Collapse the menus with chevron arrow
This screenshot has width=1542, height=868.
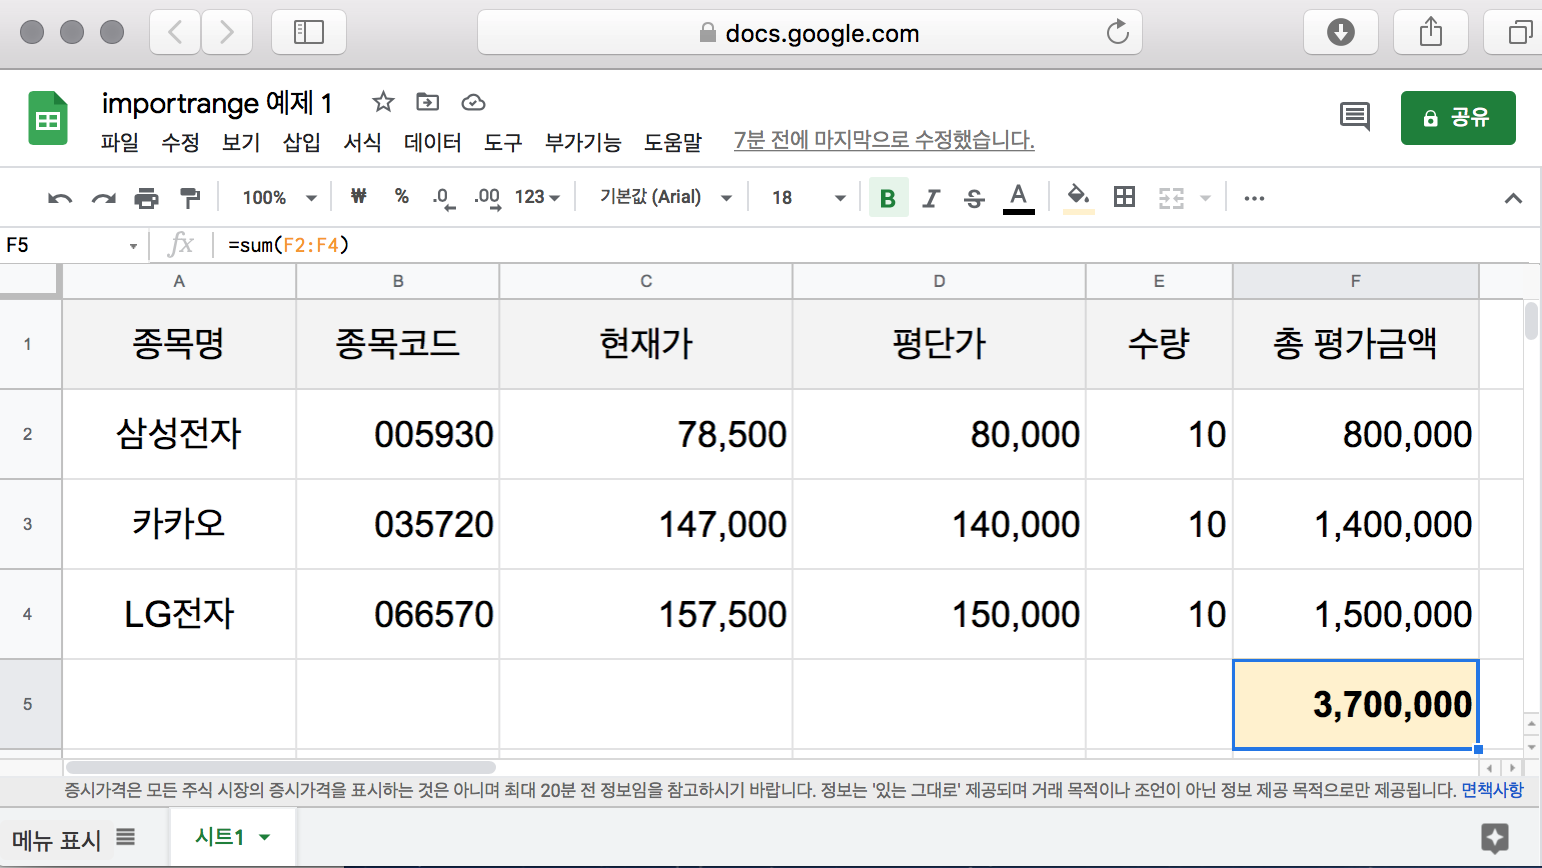(1513, 198)
